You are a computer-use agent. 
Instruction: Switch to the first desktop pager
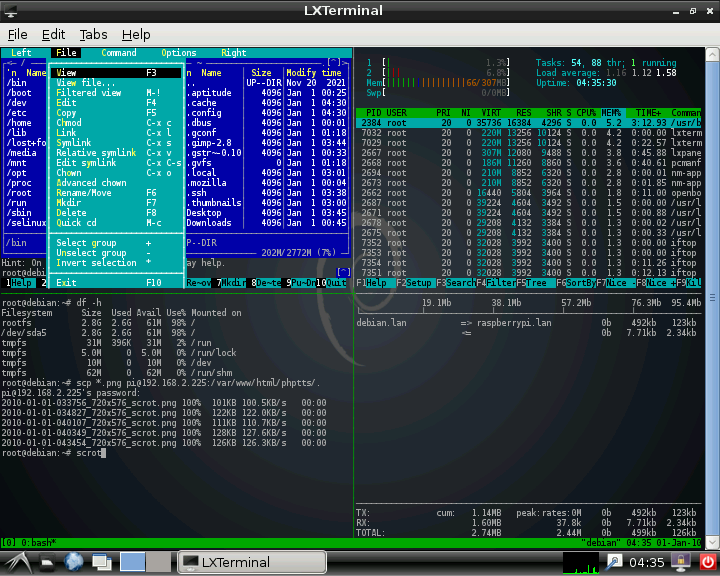(133, 562)
